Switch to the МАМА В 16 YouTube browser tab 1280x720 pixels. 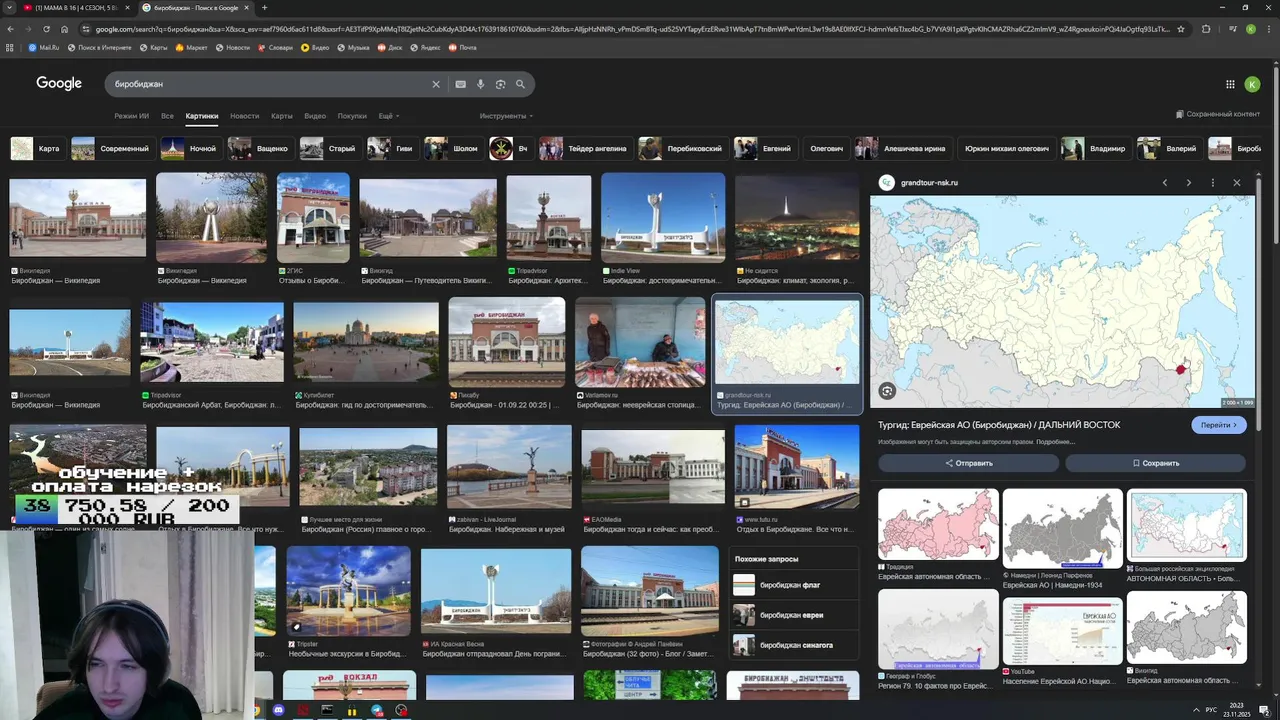[x=76, y=8]
